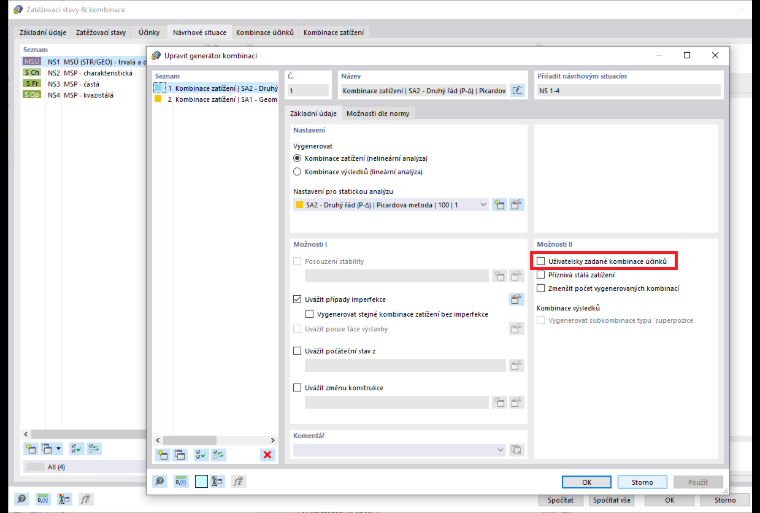Click select-all check icon below generator list
Screen dimensions: 760x513
coord(201,455)
